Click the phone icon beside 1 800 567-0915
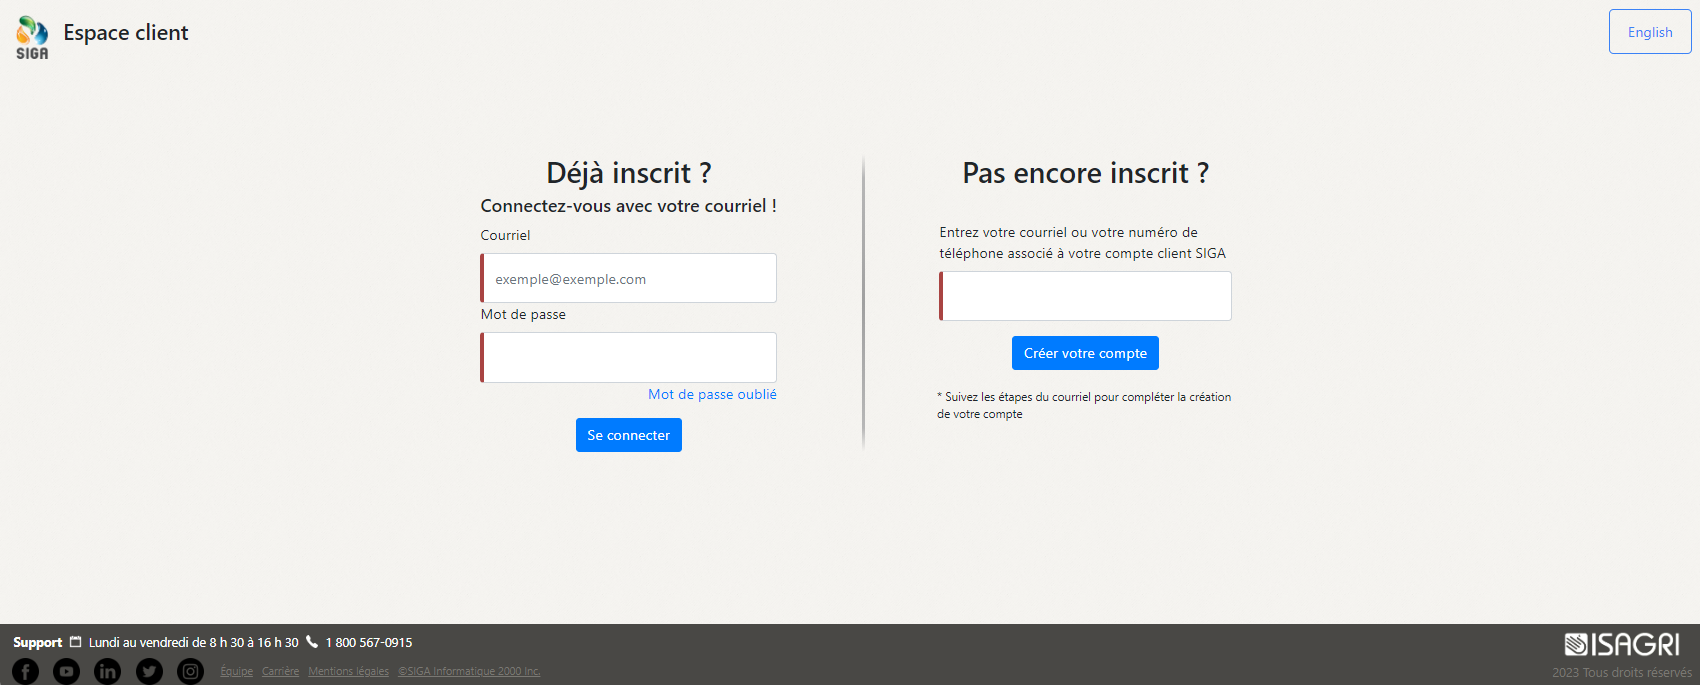This screenshot has width=1700, height=685. coord(312,642)
